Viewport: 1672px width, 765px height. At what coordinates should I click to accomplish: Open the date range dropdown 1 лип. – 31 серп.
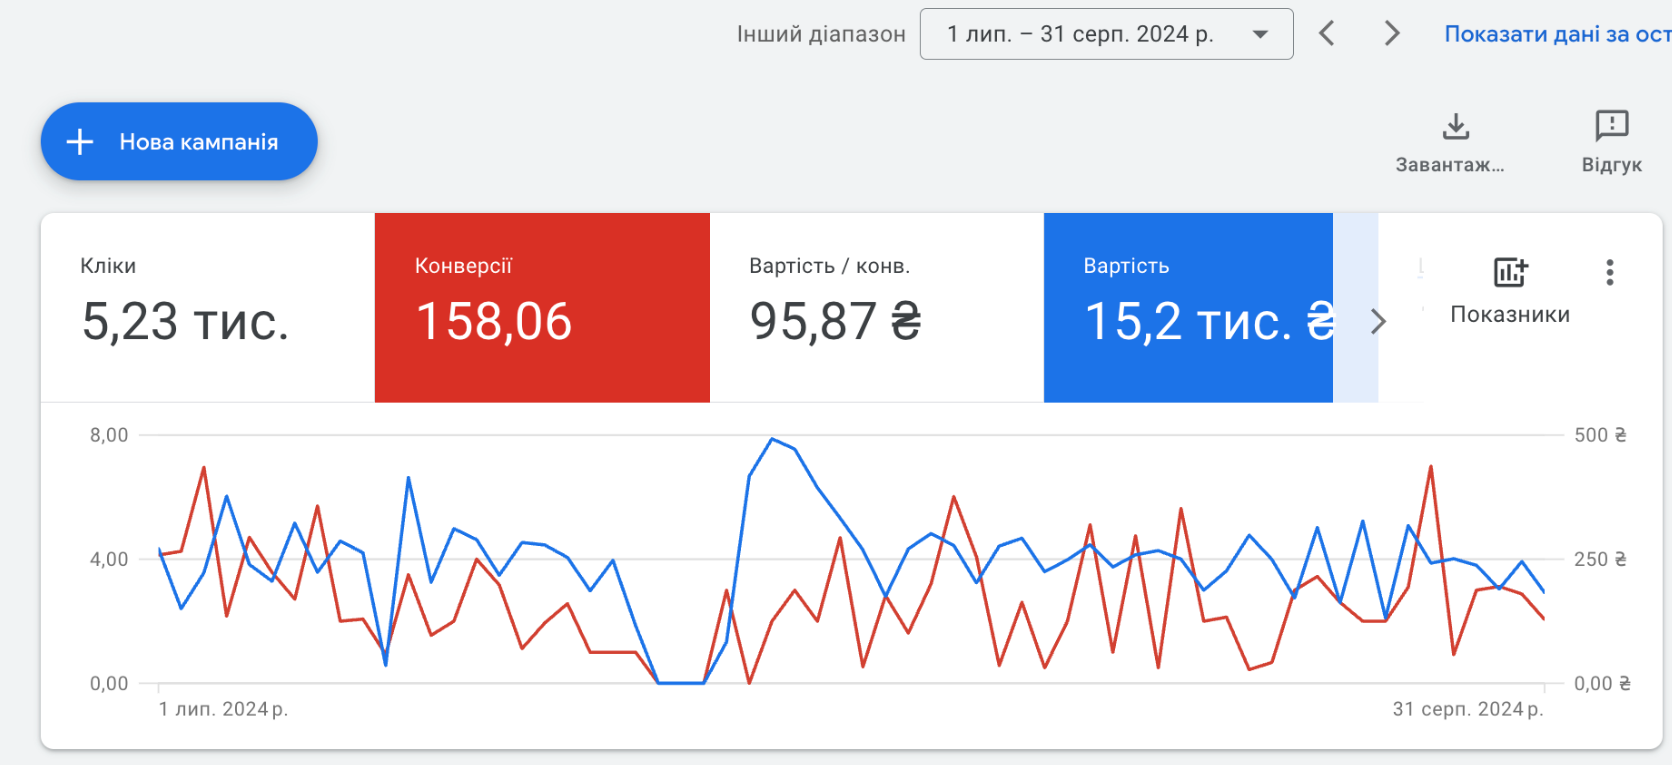click(1106, 34)
